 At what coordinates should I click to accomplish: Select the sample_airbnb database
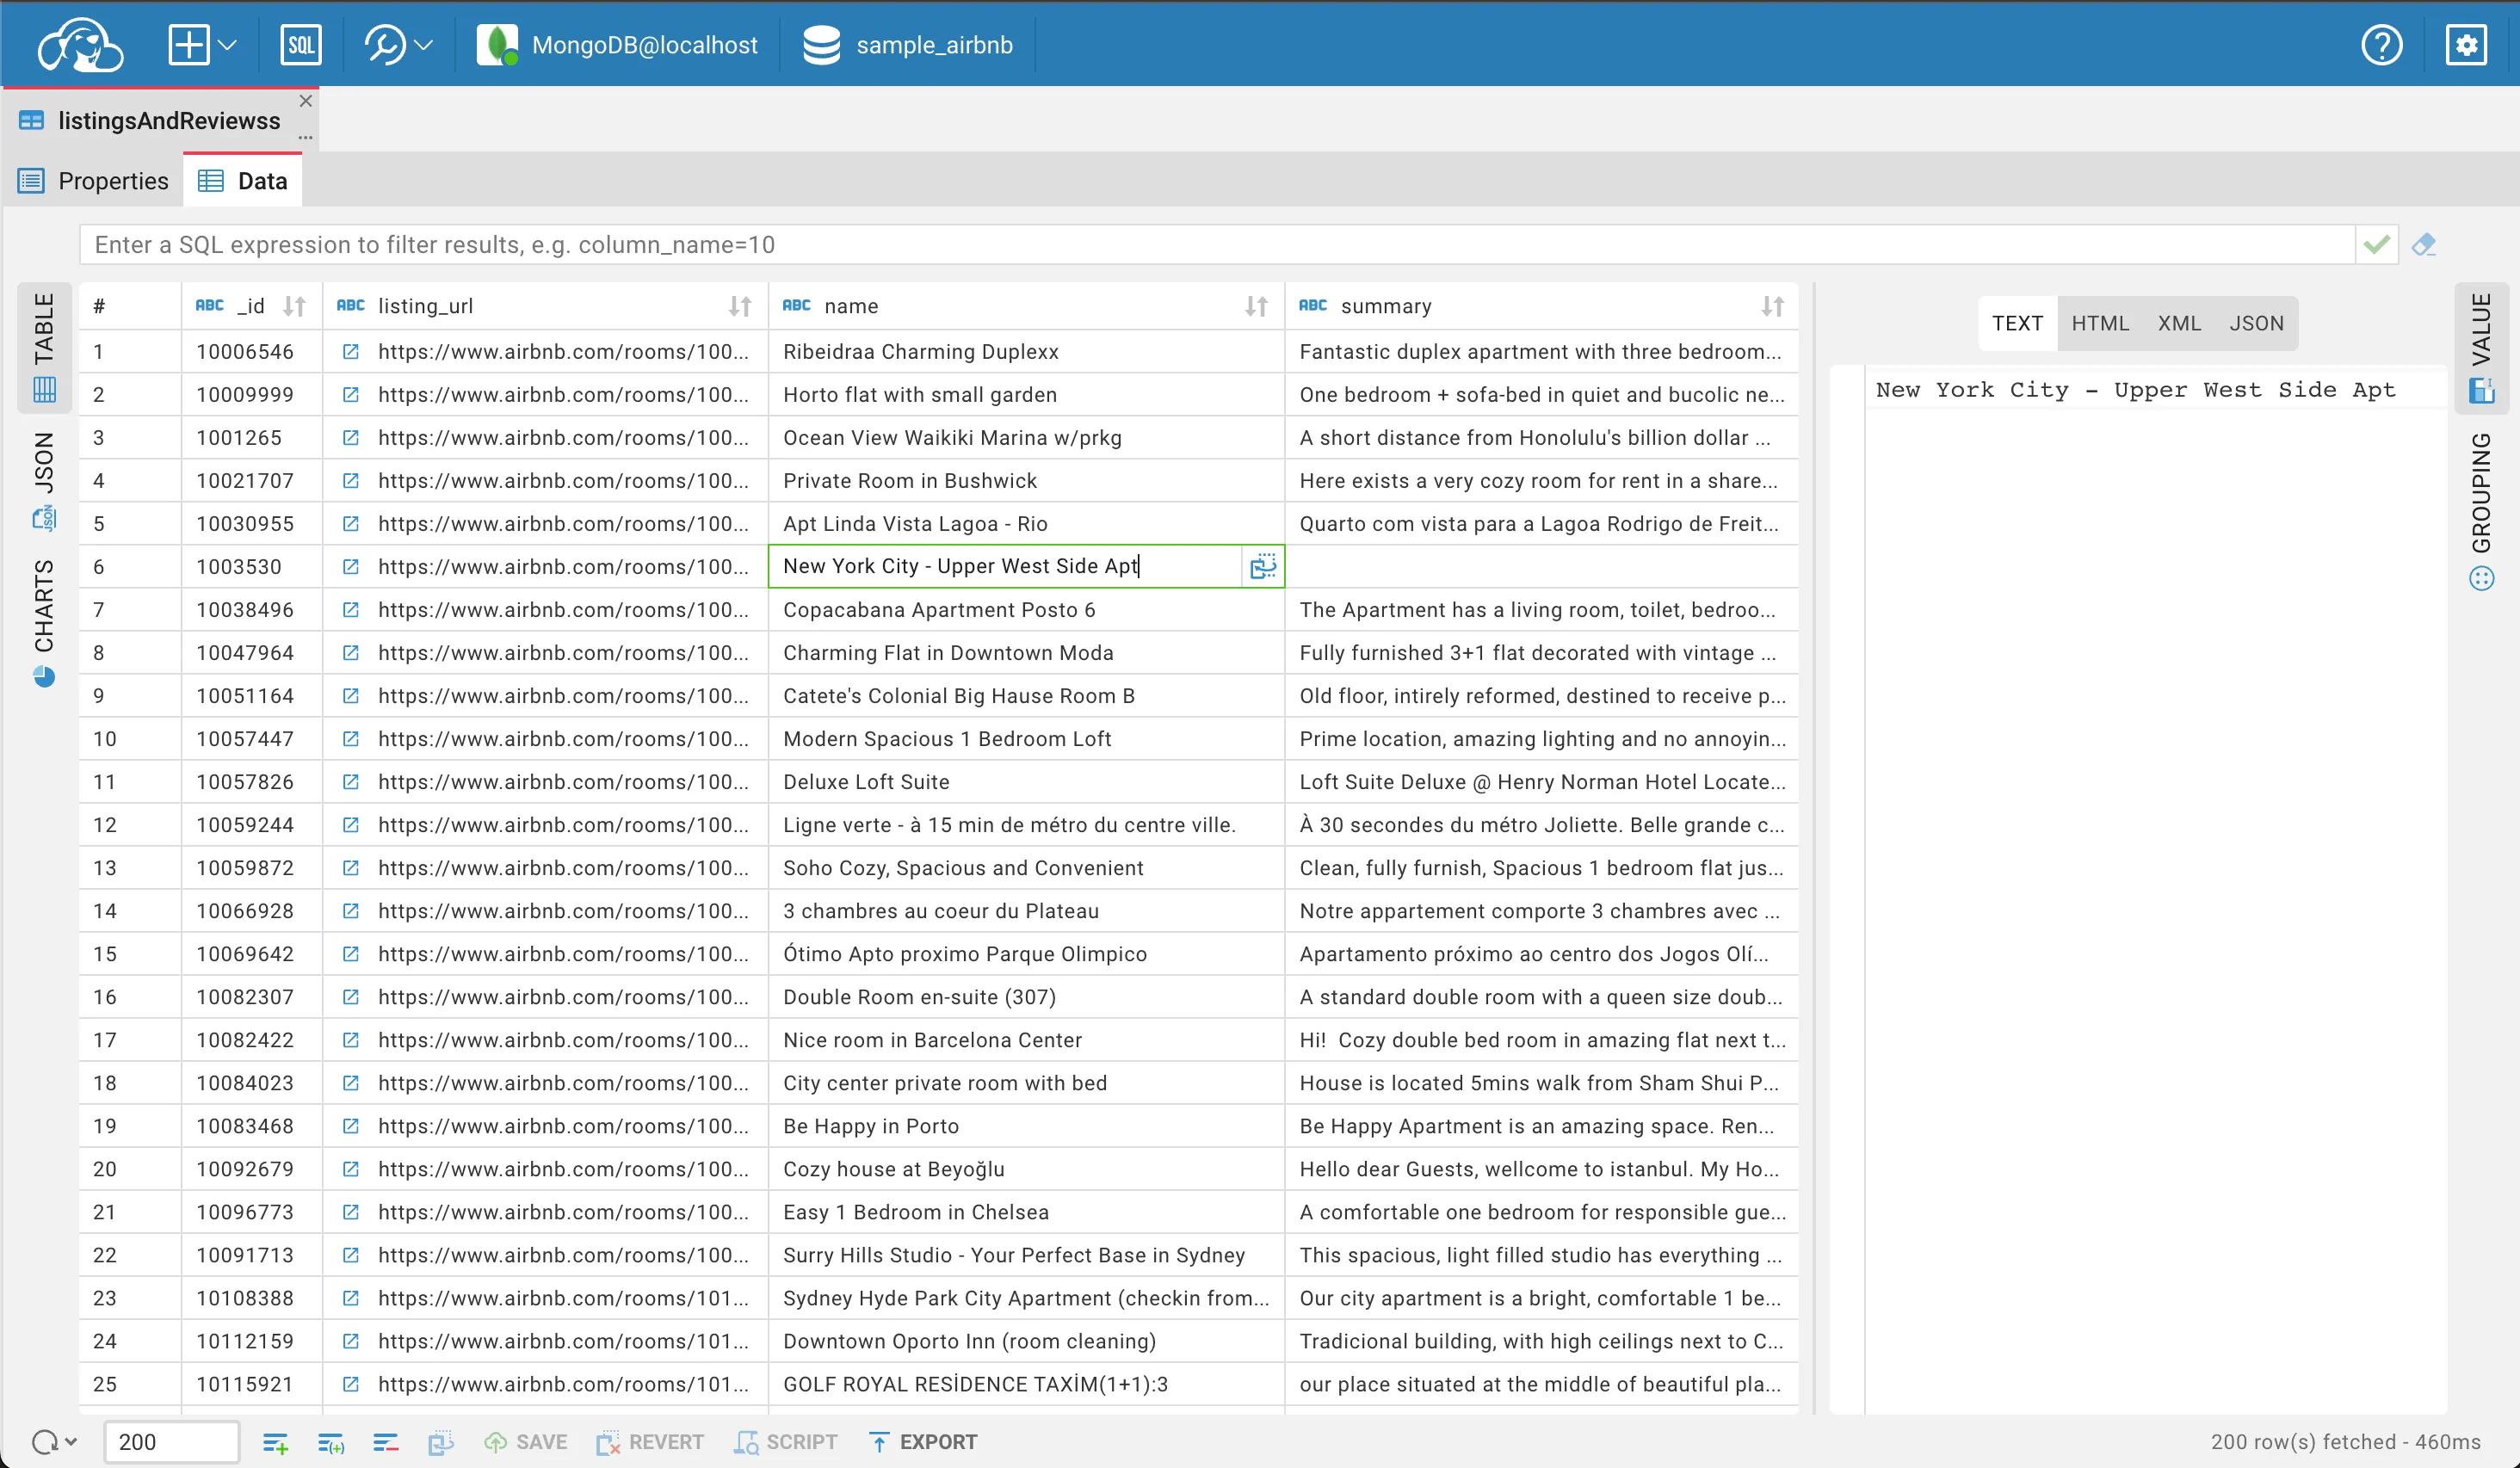coord(908,45)
